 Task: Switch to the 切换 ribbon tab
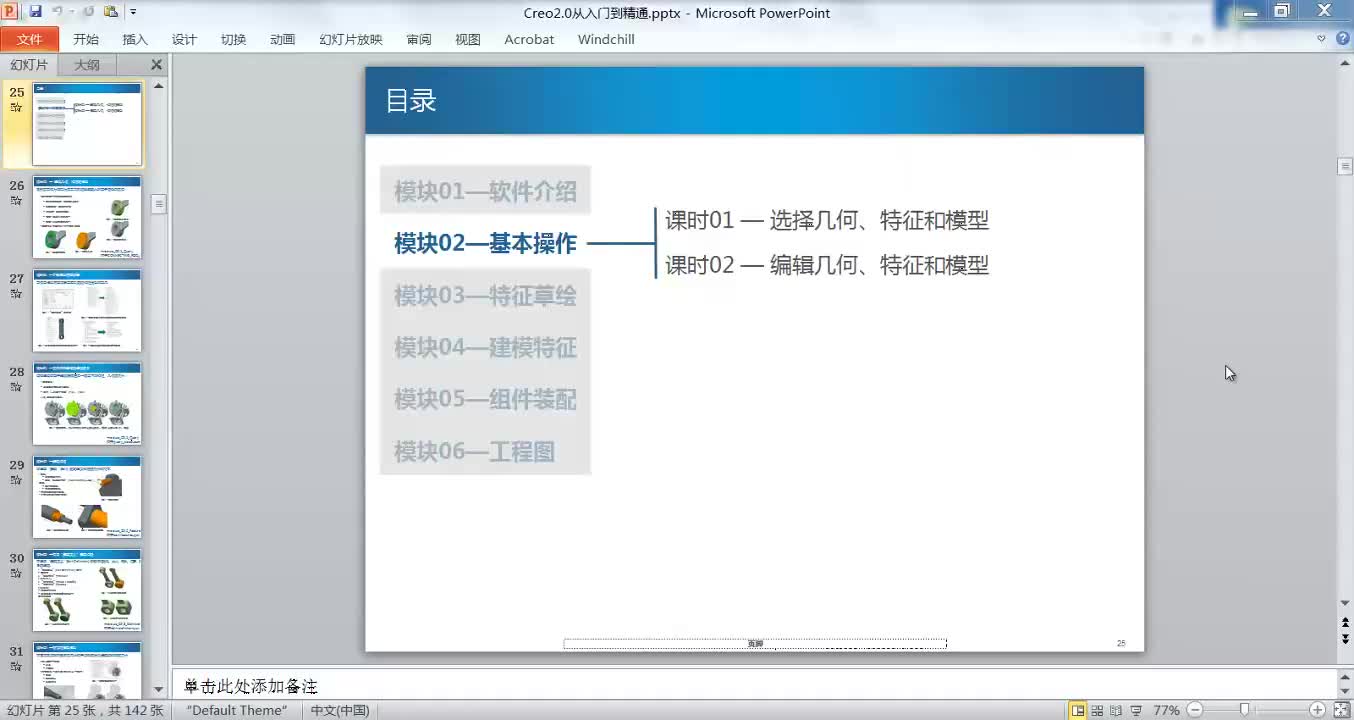click(233, 40)
